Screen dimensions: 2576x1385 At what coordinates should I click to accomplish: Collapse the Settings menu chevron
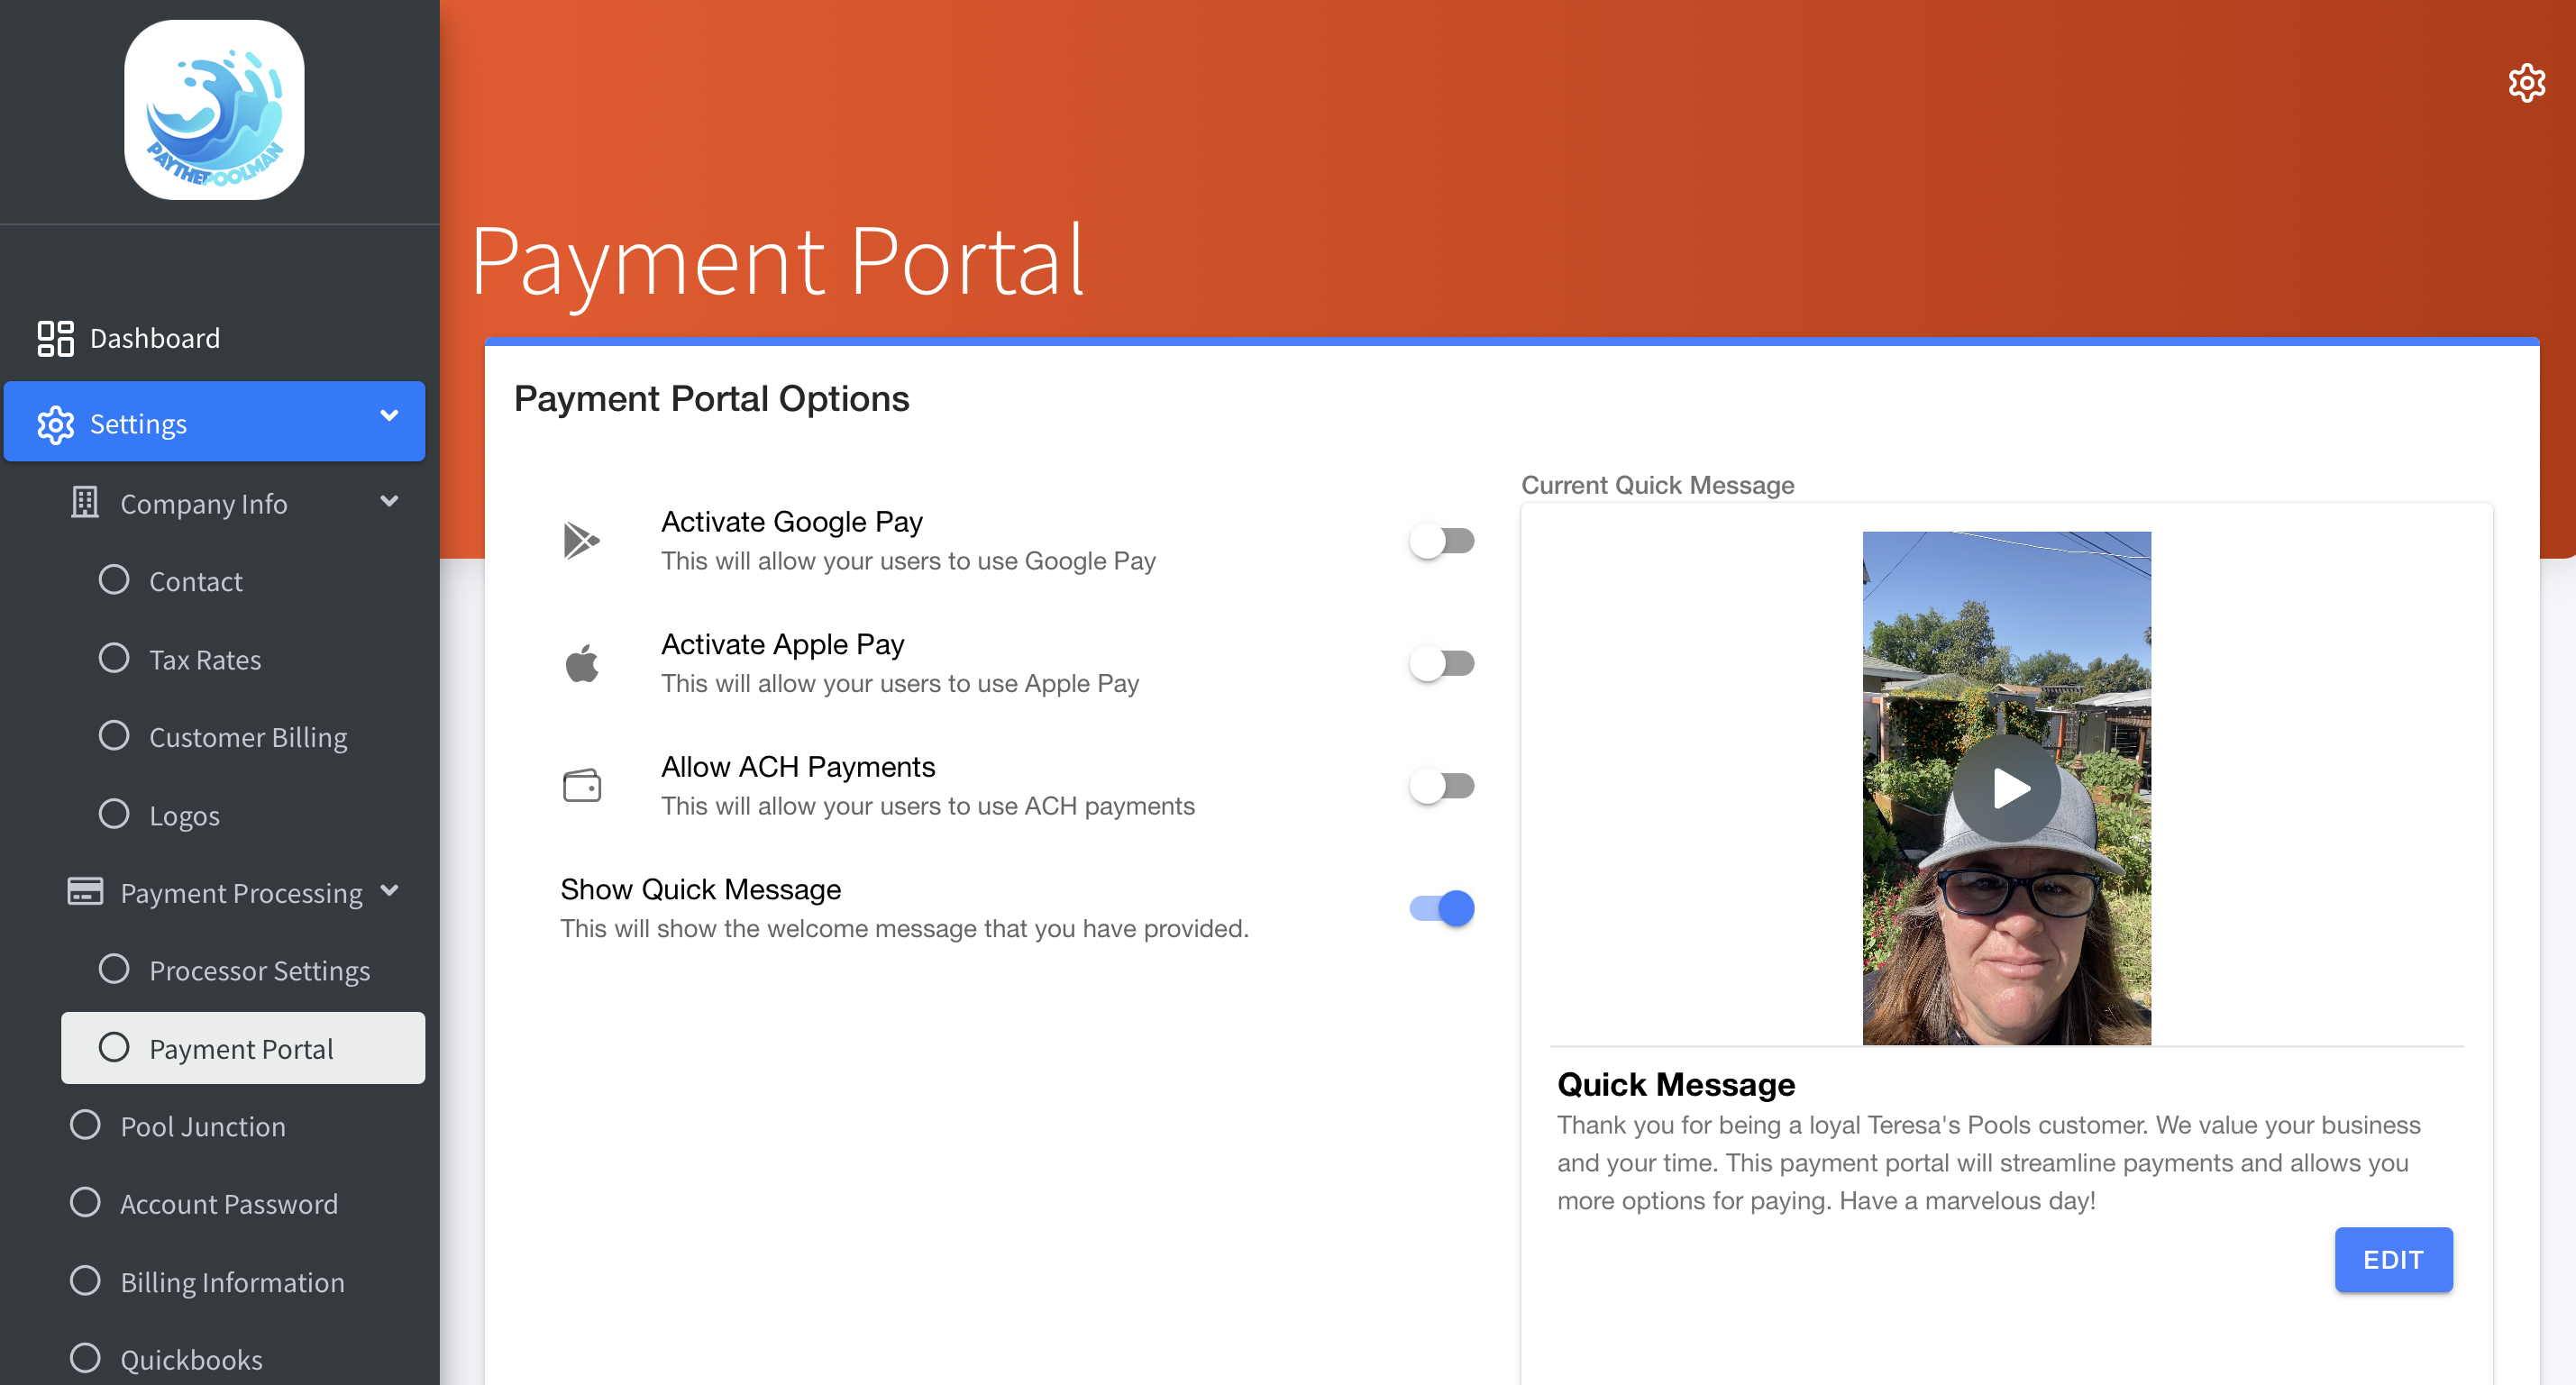(x=389, y=416)
